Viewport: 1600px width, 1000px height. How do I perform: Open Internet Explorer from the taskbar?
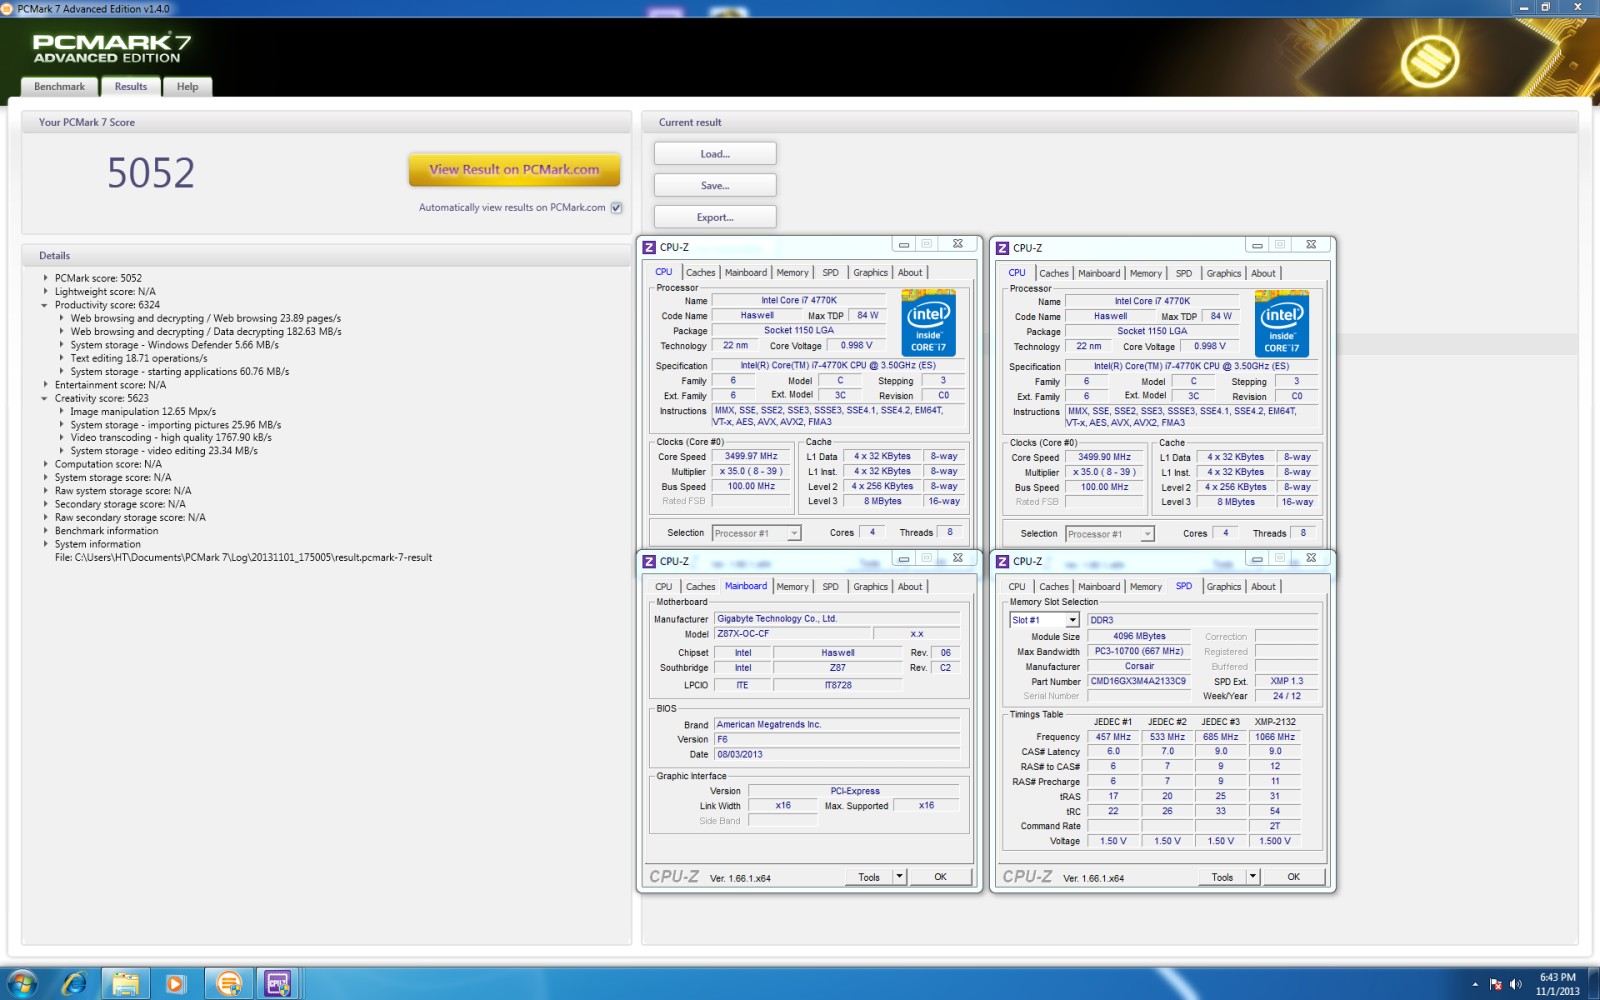(x=74, y=984)
